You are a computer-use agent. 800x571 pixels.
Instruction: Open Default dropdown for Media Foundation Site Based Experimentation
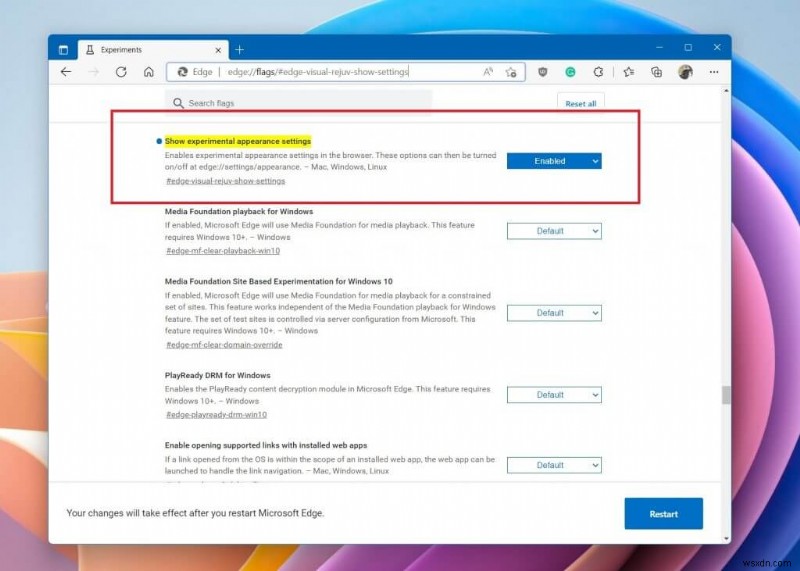click(554, 313)
